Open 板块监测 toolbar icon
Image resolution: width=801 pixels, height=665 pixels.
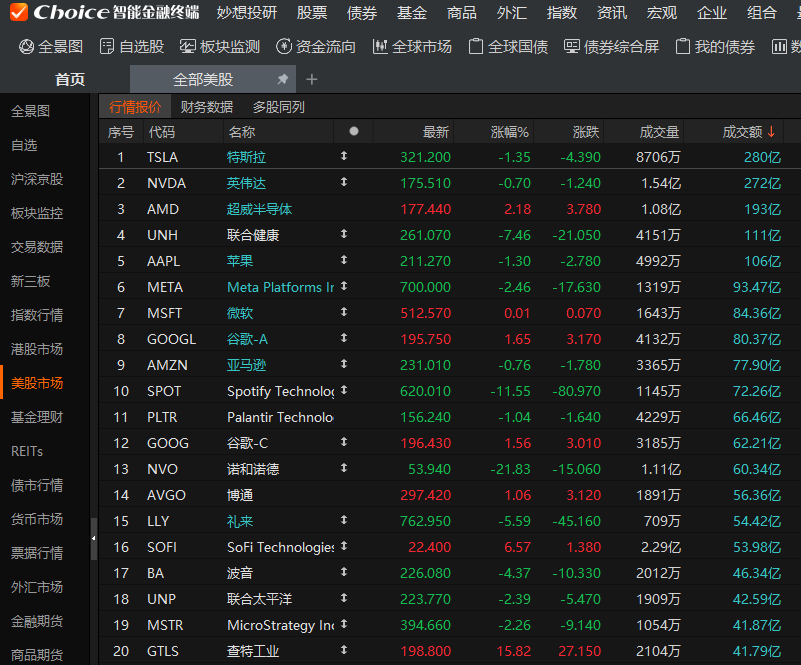pos(187,47)
